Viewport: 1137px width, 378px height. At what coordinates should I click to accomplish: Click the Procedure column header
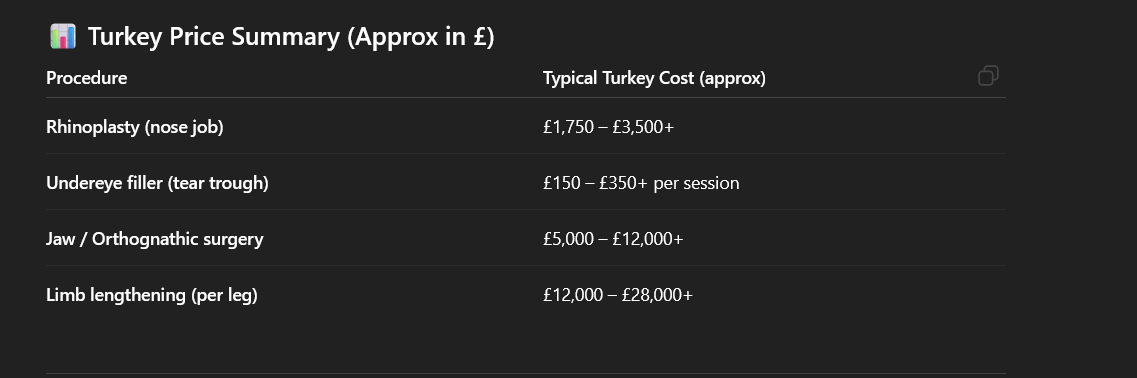coord(86,78)
